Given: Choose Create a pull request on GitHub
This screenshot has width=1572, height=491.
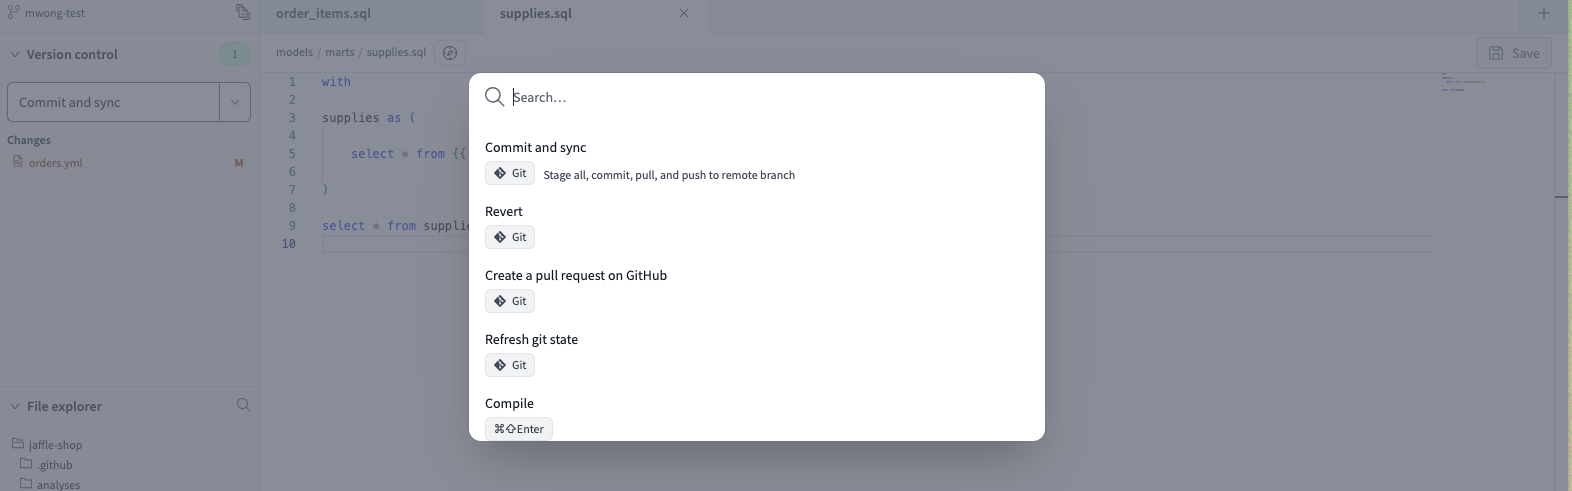Looking at the screenshot, I should tap(575, 275).
